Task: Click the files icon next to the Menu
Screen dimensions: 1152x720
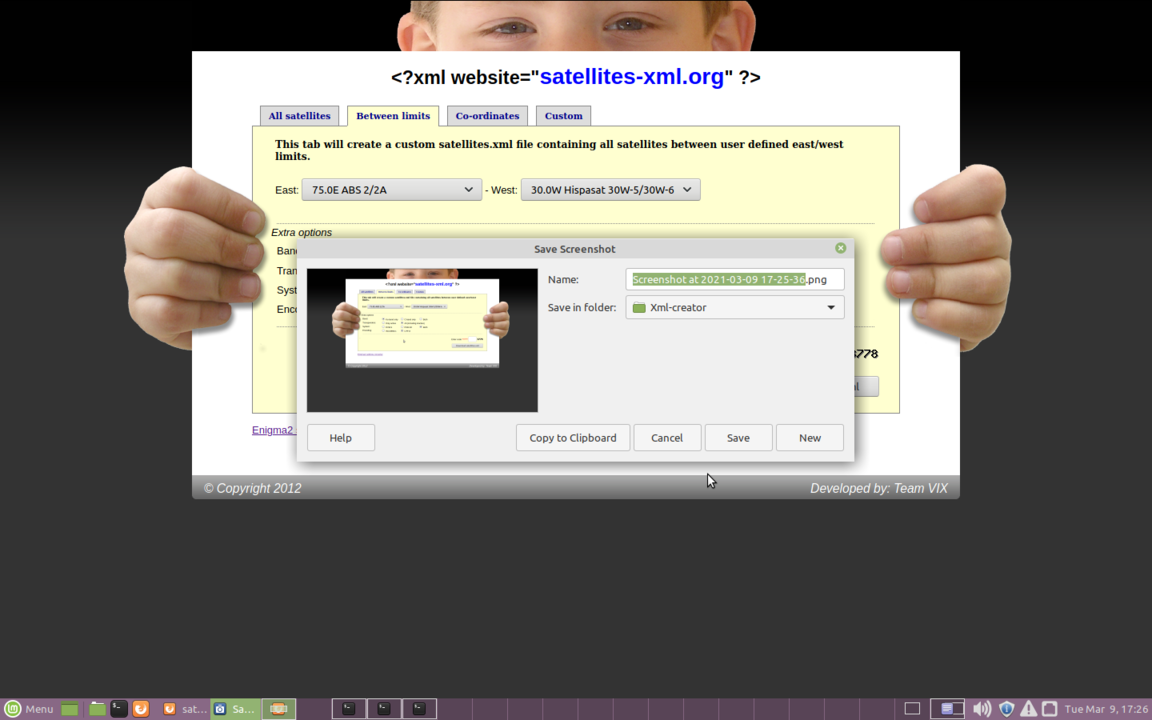Action: click(x=68, y=709)
